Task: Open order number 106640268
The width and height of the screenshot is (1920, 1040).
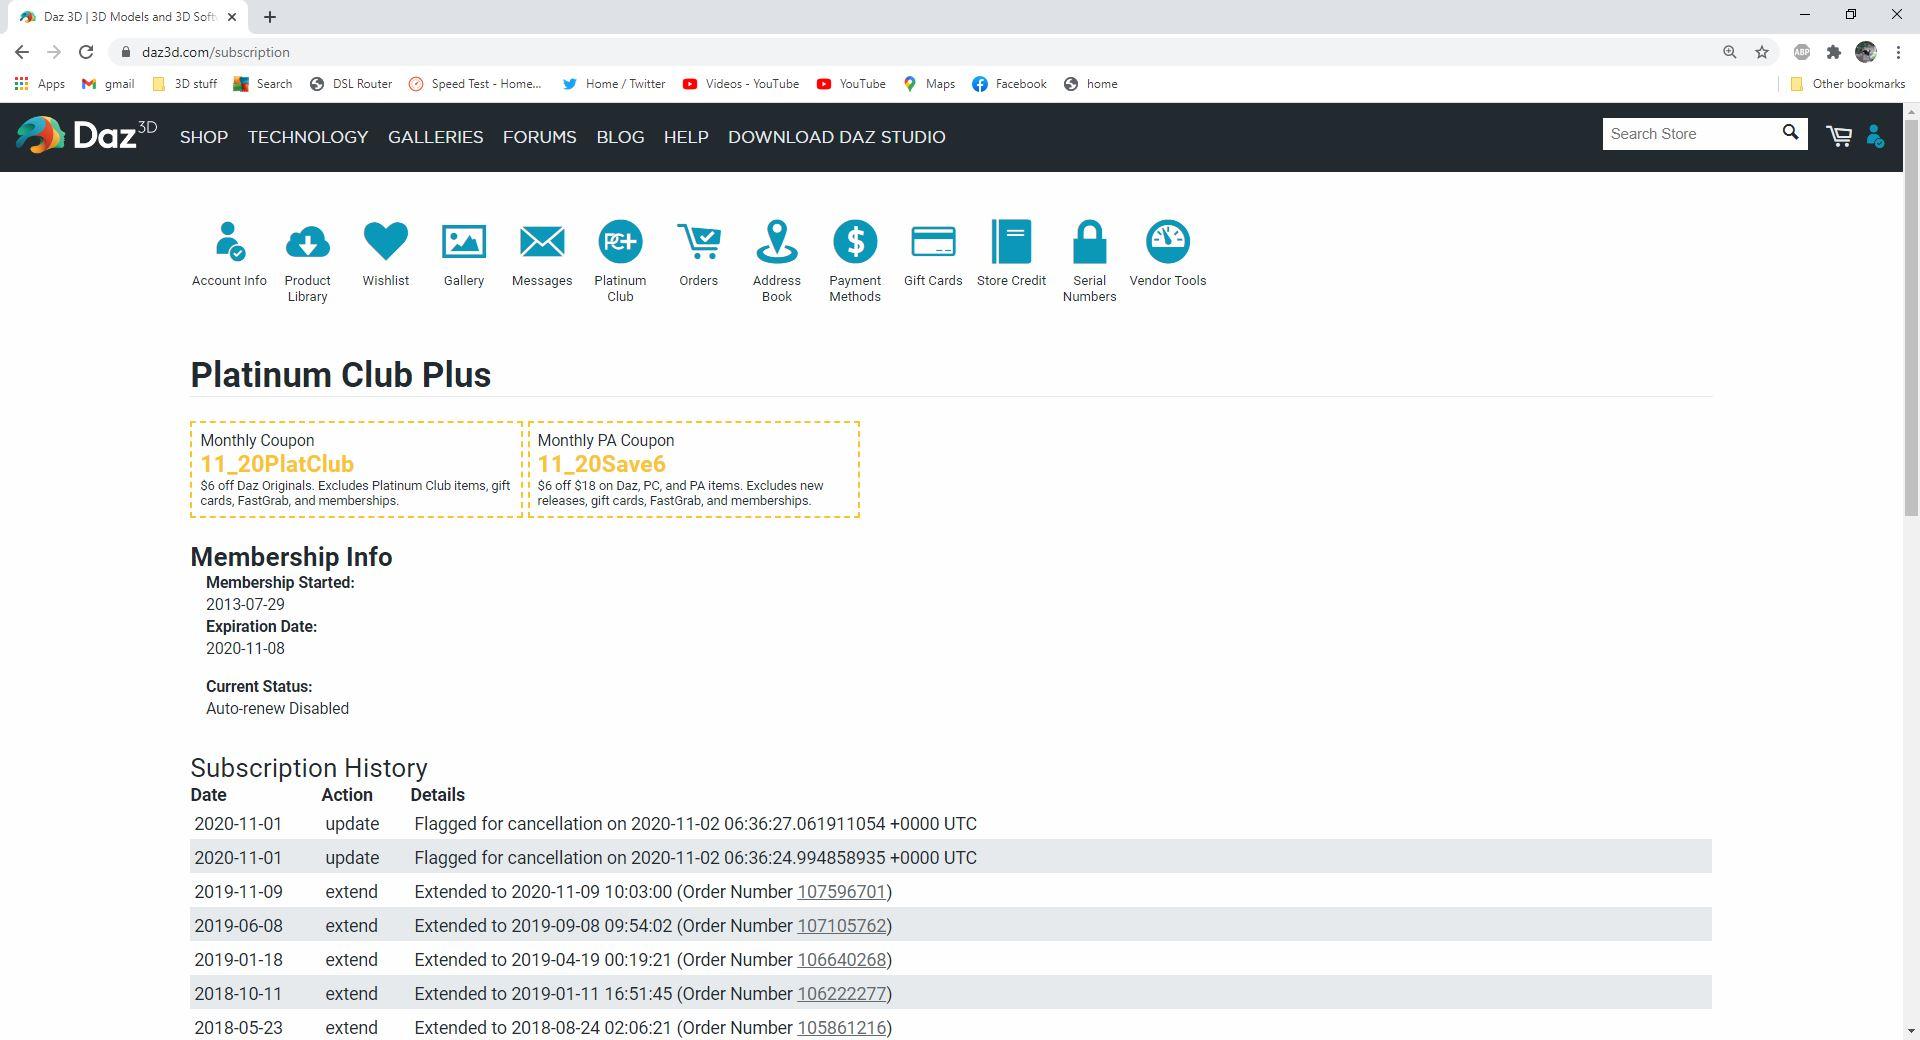Action: point(842,960)
